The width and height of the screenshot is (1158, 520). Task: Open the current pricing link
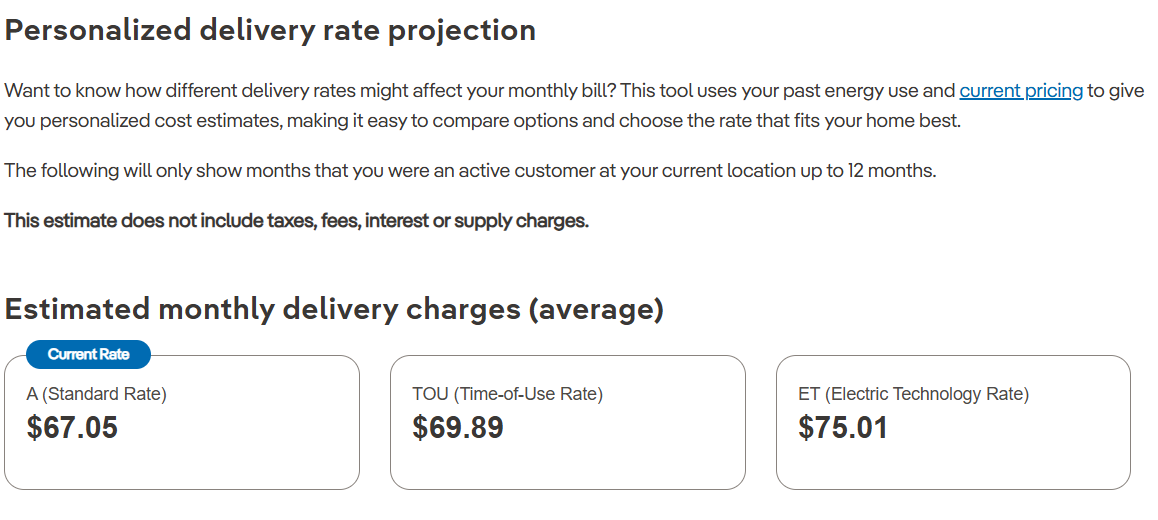pos(1021,92)
